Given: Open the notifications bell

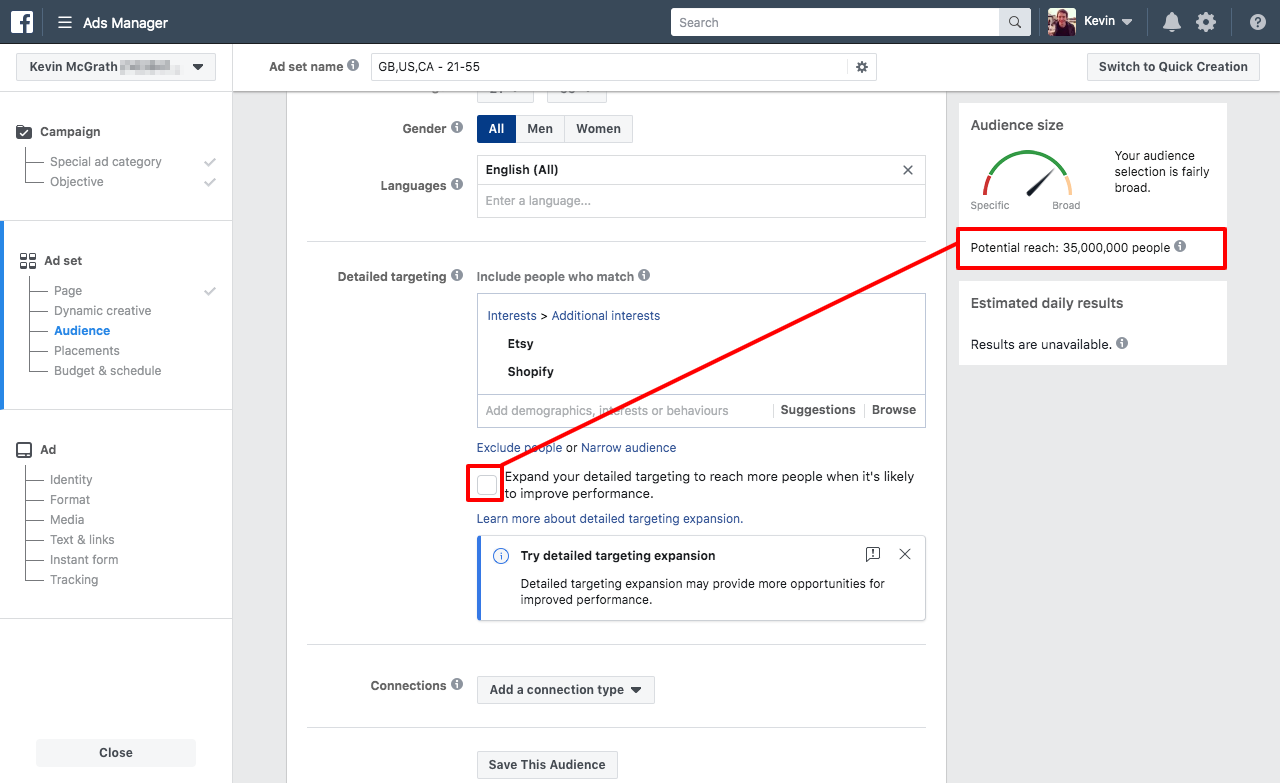Looking at the screenshot, I should point(1171,22).
